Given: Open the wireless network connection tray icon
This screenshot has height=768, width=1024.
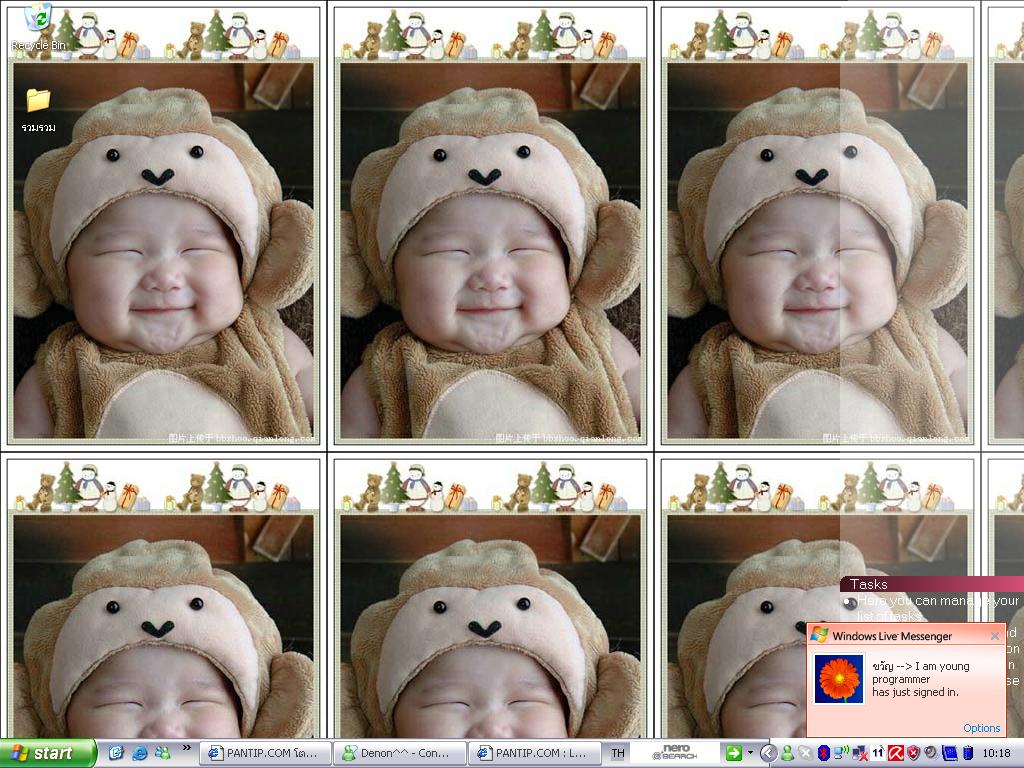Looking at the screenshot, I should 841,753.
